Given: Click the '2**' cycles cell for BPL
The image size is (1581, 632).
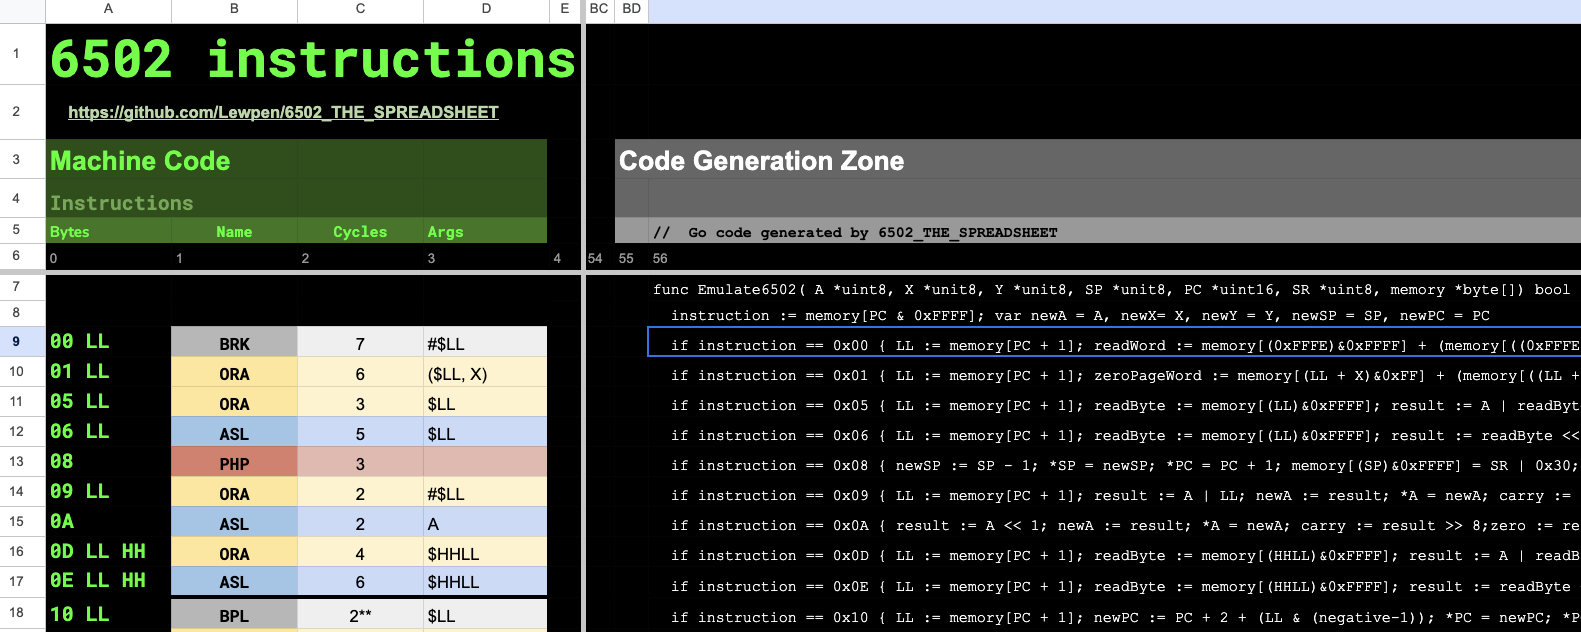Looking at the screenshot, I should coord(360,615).
